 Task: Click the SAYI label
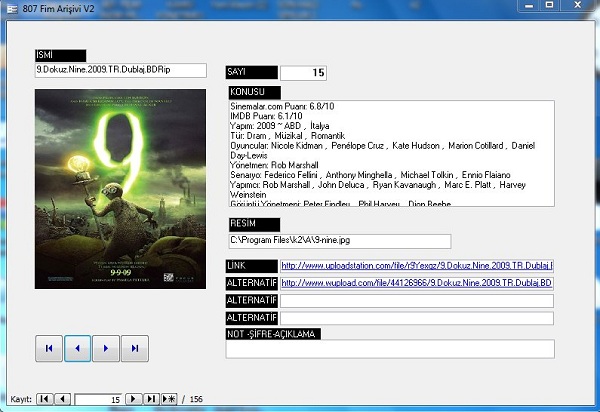pos(252,72)
